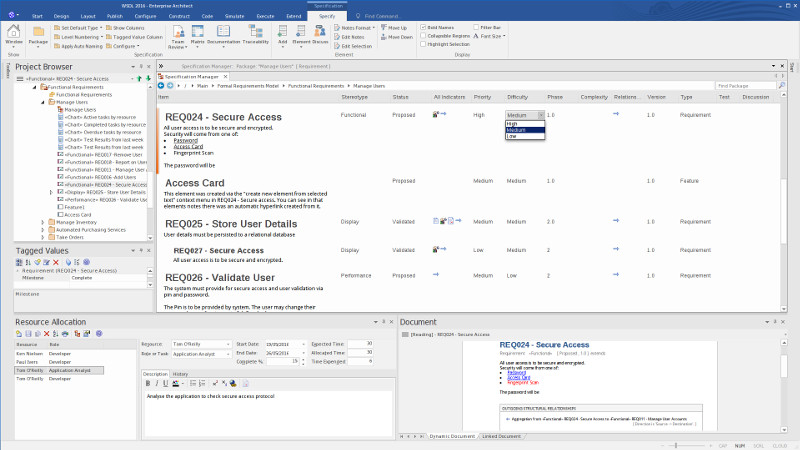800x450 pixels.
Task: Click the Find Package search field
Action: [x=747, y=86]
